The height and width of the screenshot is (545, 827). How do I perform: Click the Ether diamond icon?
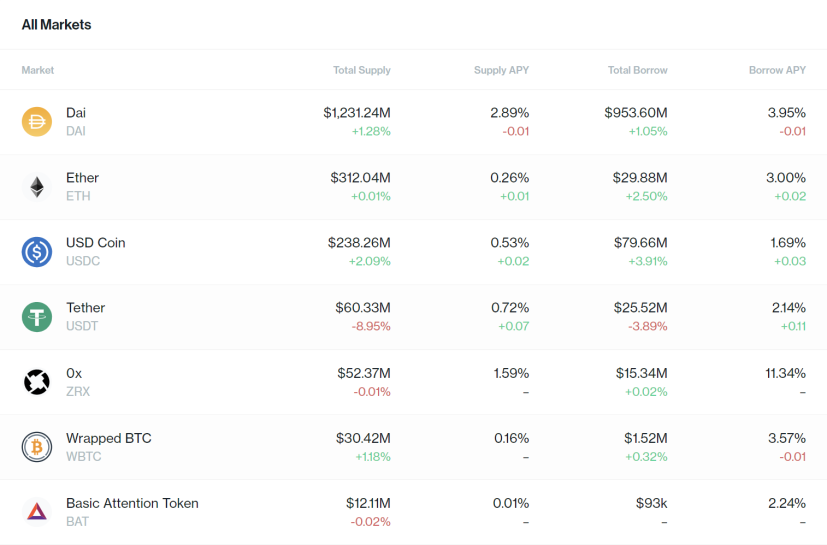coord(37,187)
